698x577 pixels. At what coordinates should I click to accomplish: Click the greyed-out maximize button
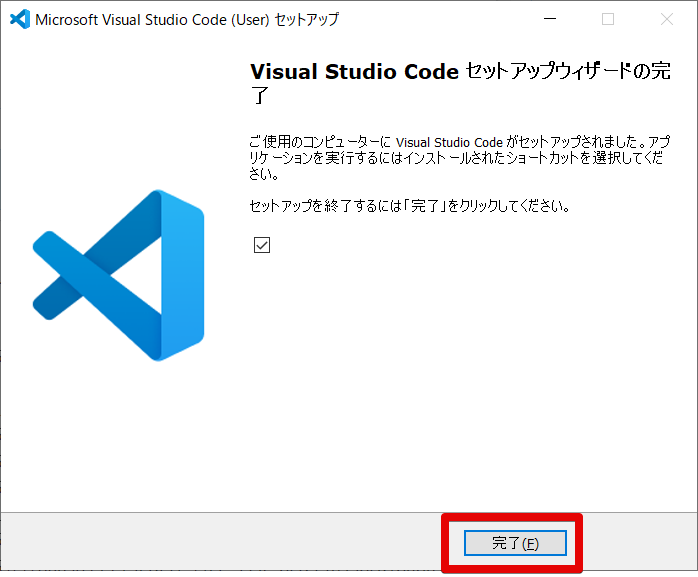pyautogui.click(x=608, y=19)
